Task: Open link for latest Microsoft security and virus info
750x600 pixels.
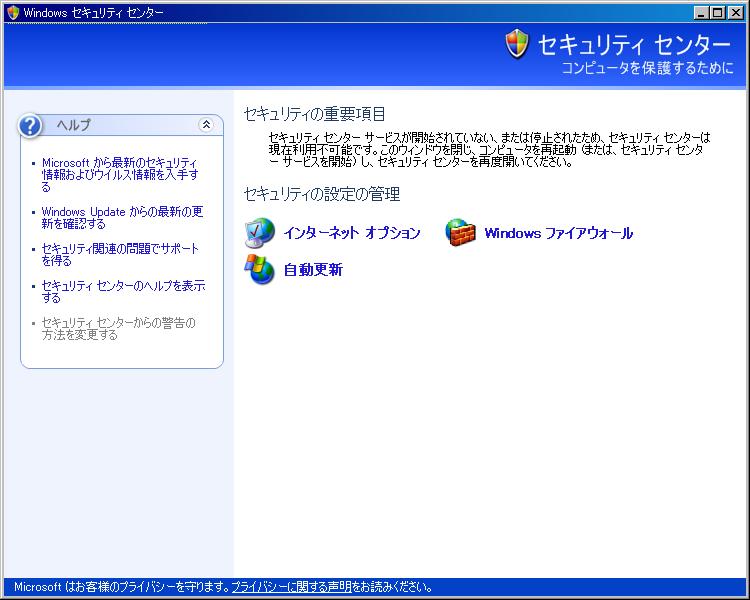Action: (120, 174)
